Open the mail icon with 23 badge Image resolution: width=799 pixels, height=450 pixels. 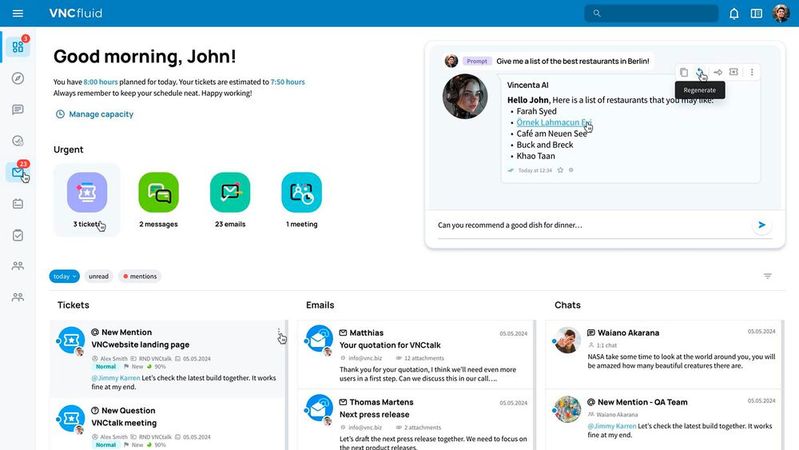coord(18,172)
